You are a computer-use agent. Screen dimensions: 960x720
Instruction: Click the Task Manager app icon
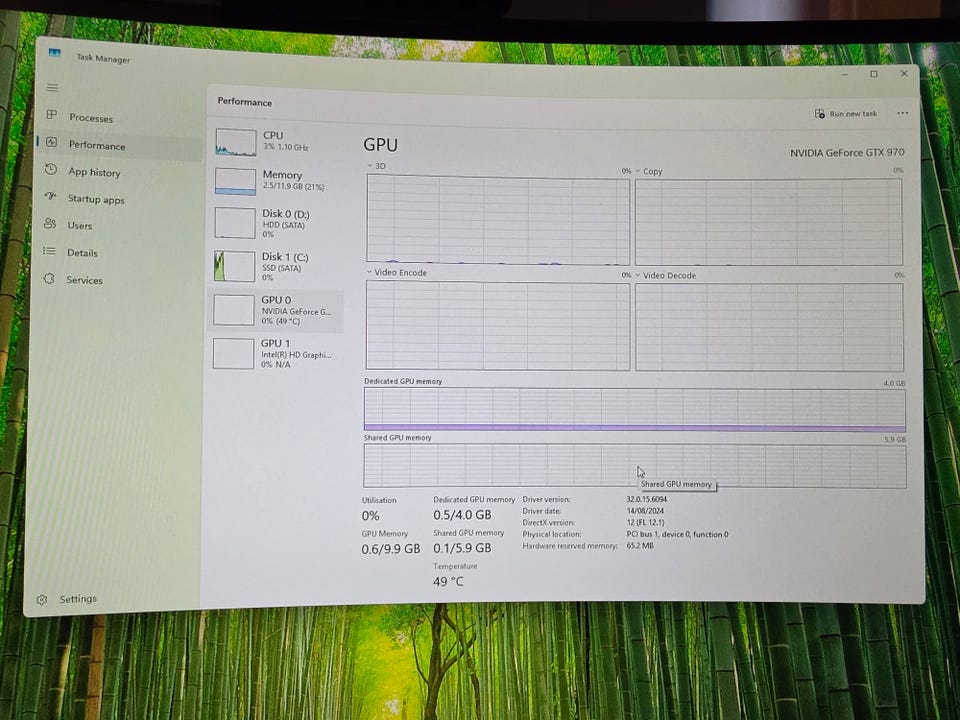(55, 53)
